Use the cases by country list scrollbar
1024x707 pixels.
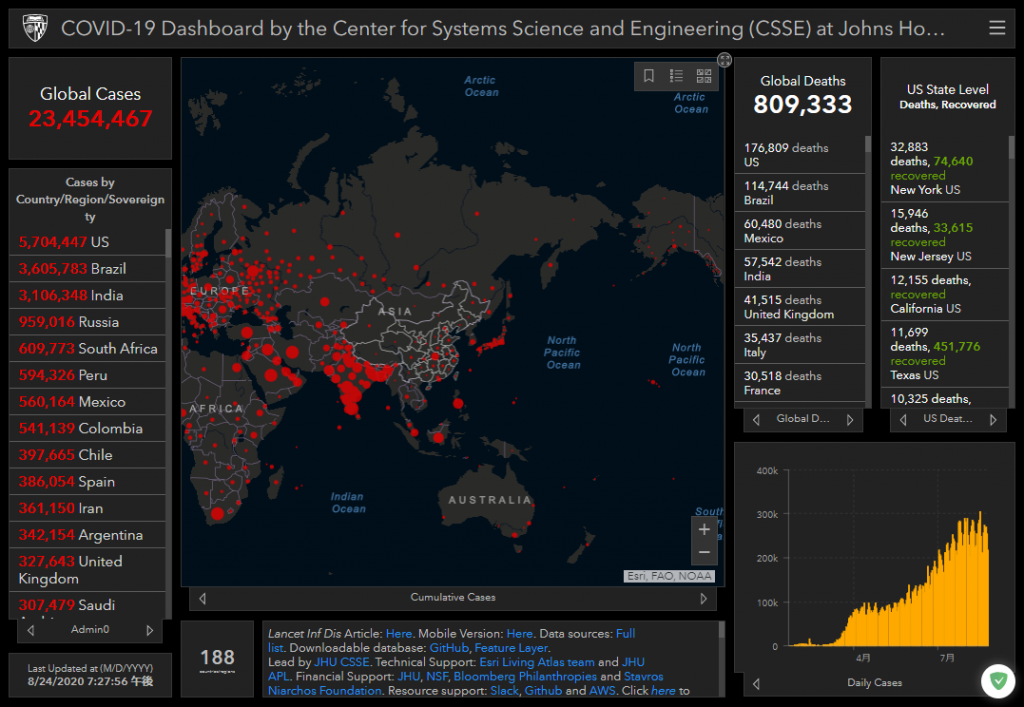pyautogui.click(x=168, y=243)
